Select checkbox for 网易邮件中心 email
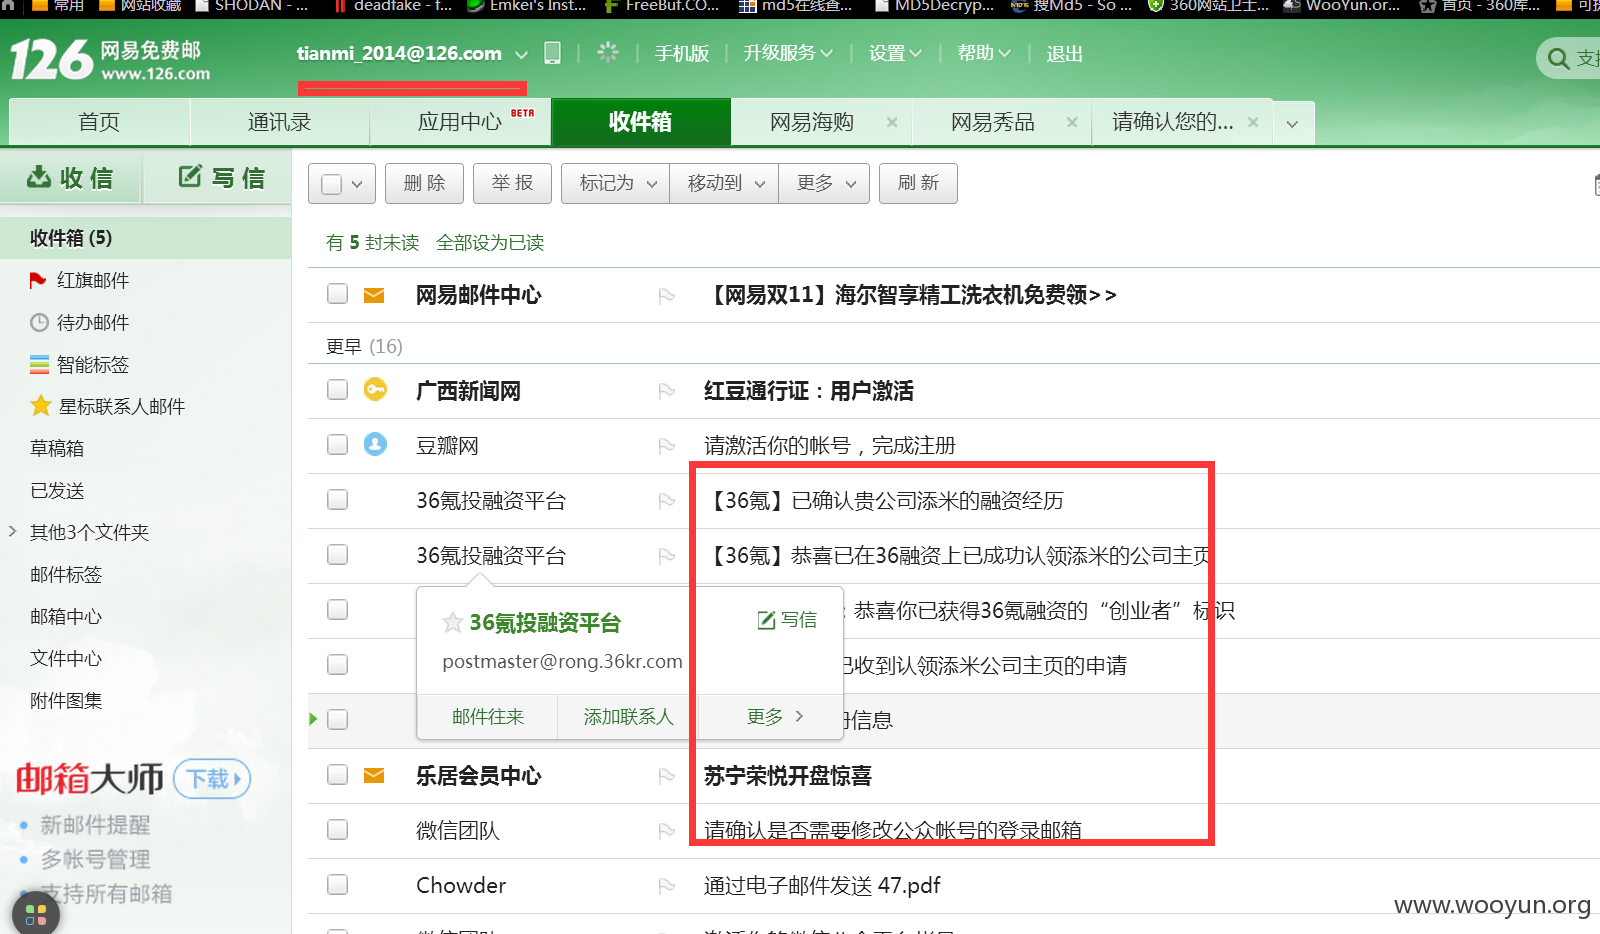1600x934 pixels. 338,294
